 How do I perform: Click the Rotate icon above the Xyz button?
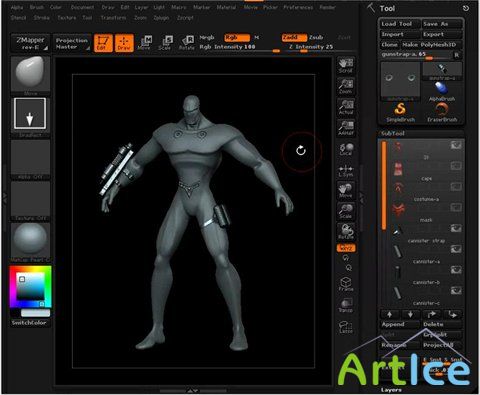(x=346, y=232)
